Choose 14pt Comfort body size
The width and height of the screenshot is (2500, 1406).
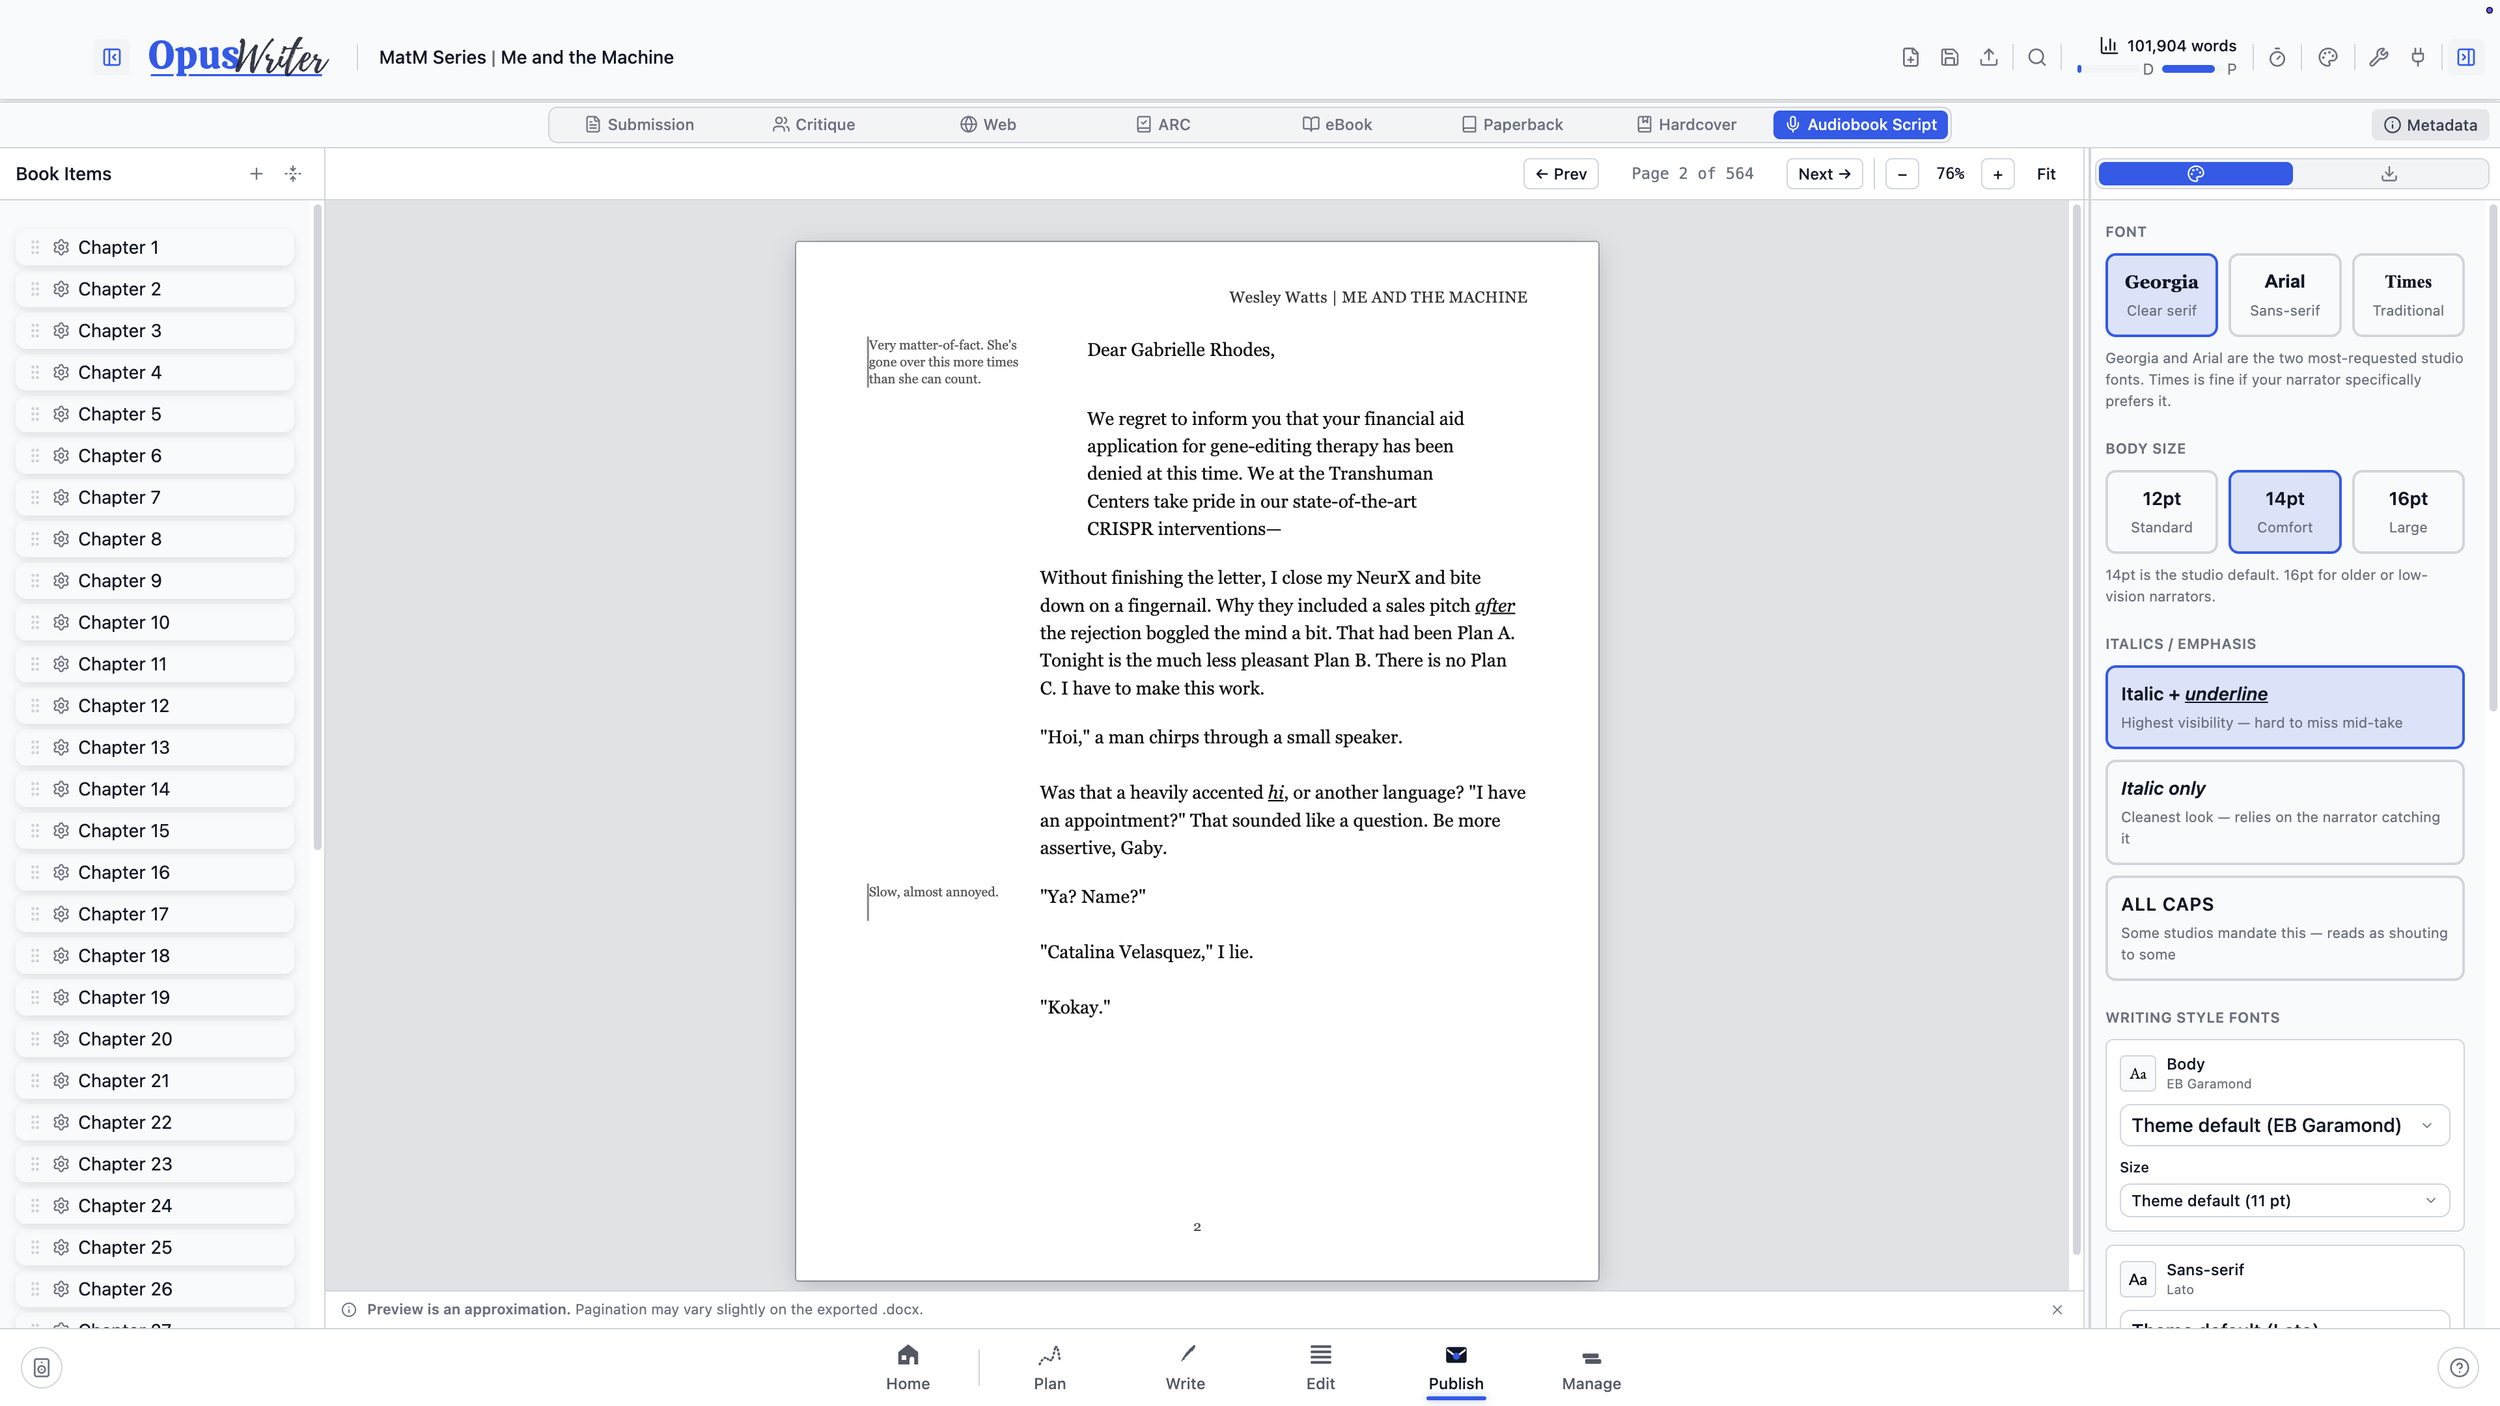[x=2284, y=512]
